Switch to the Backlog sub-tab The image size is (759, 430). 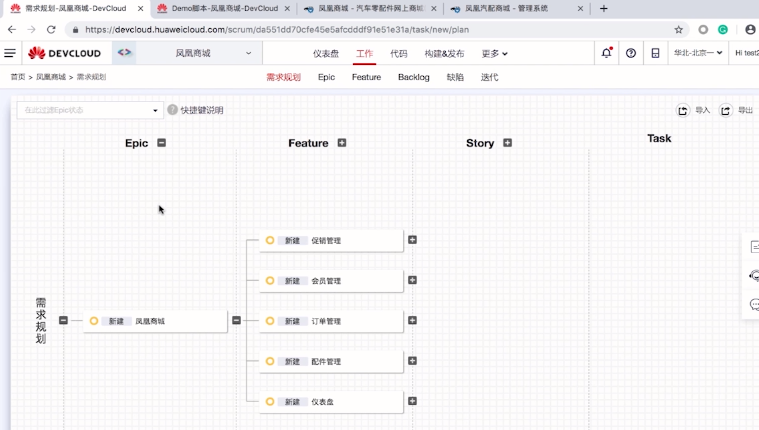click(x=413, y=77)
